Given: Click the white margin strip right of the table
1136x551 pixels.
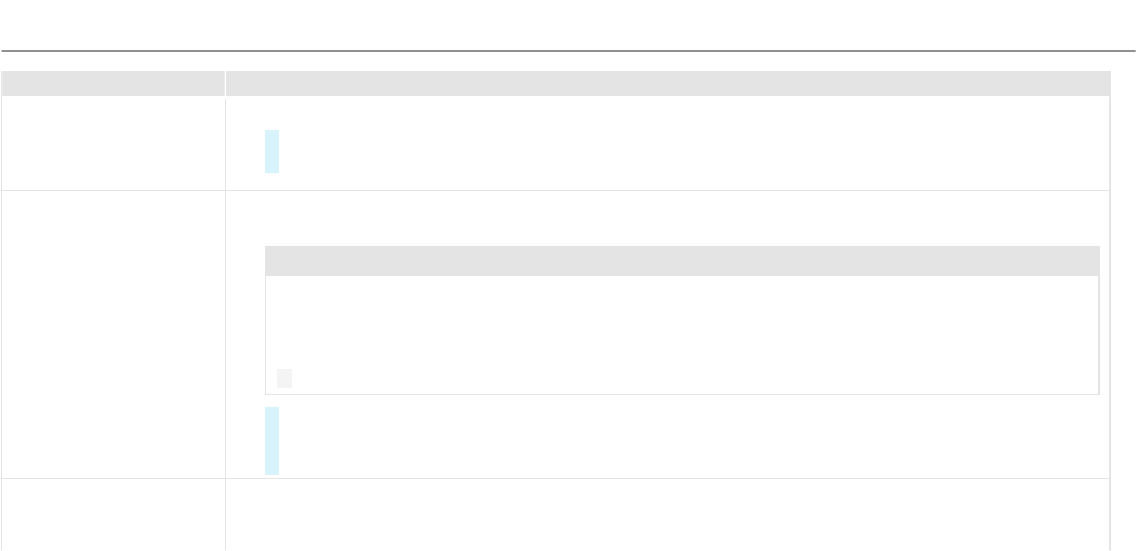Looking at the screenshot, I should coord(1123,300).
